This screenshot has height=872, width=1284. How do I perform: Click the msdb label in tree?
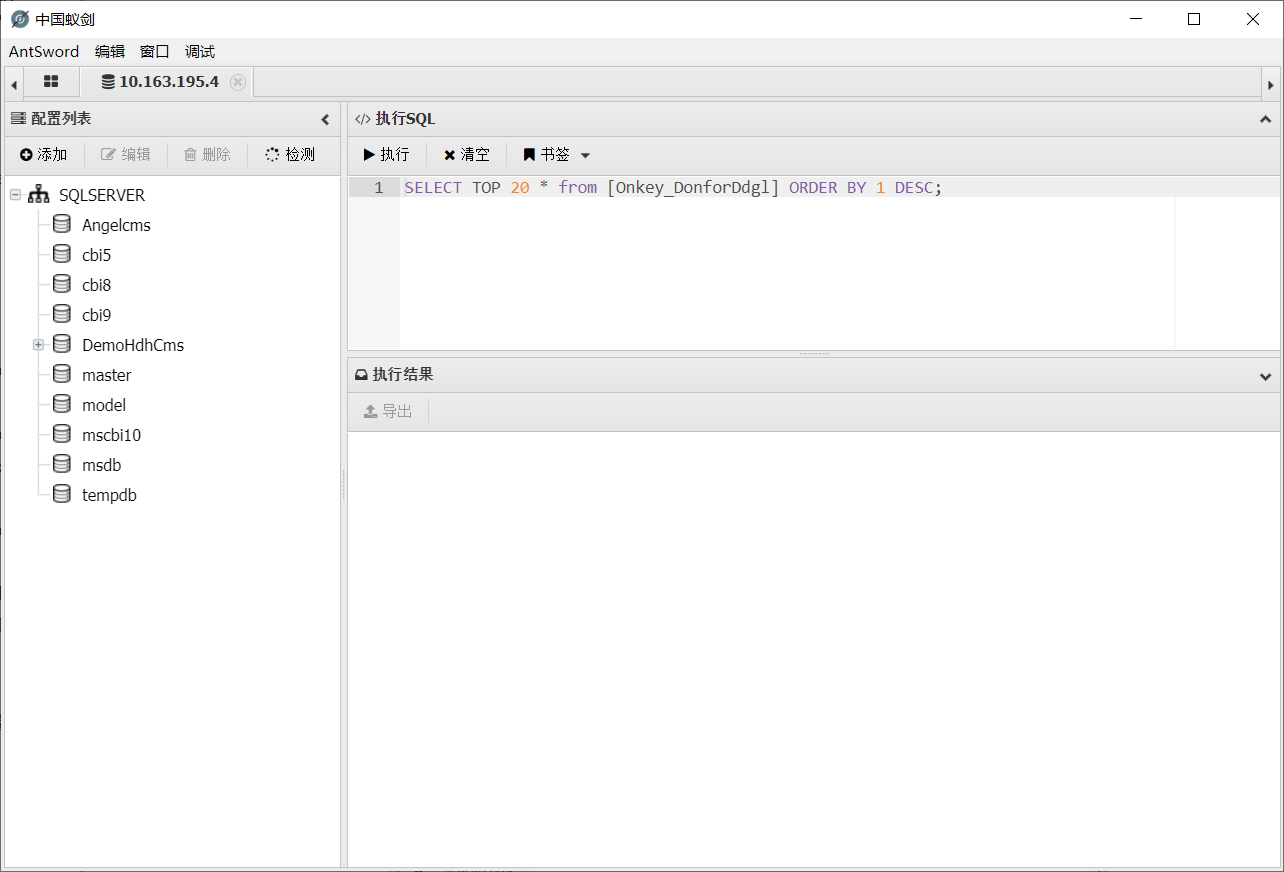click(102, 465)
